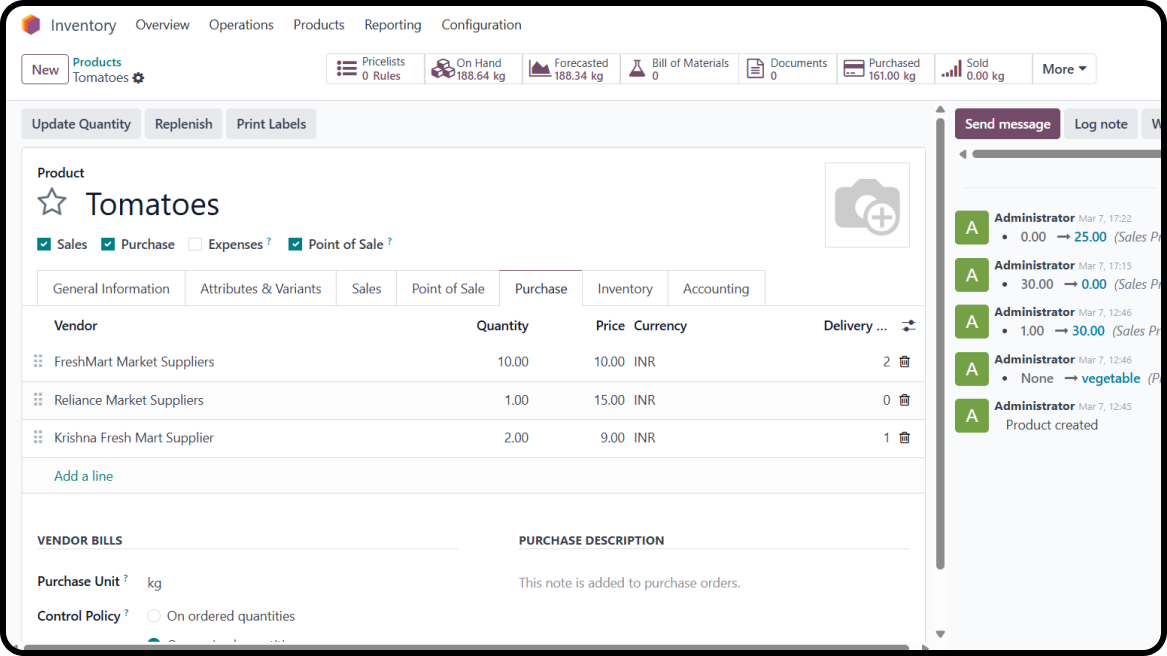The height and width of the screenshot is (656, 1167).
Task: Open the Reporting menu
Action: (x=392, y=25)
